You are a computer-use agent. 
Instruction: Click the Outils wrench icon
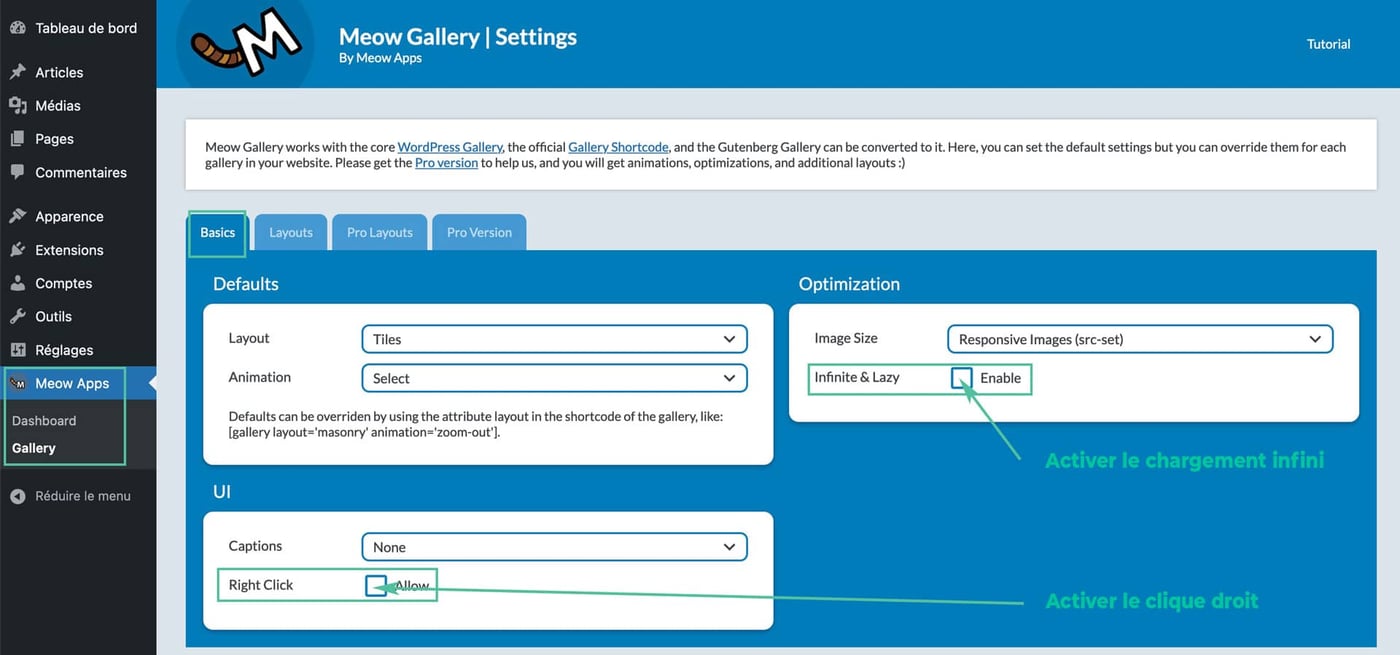[x=17, y=316]
